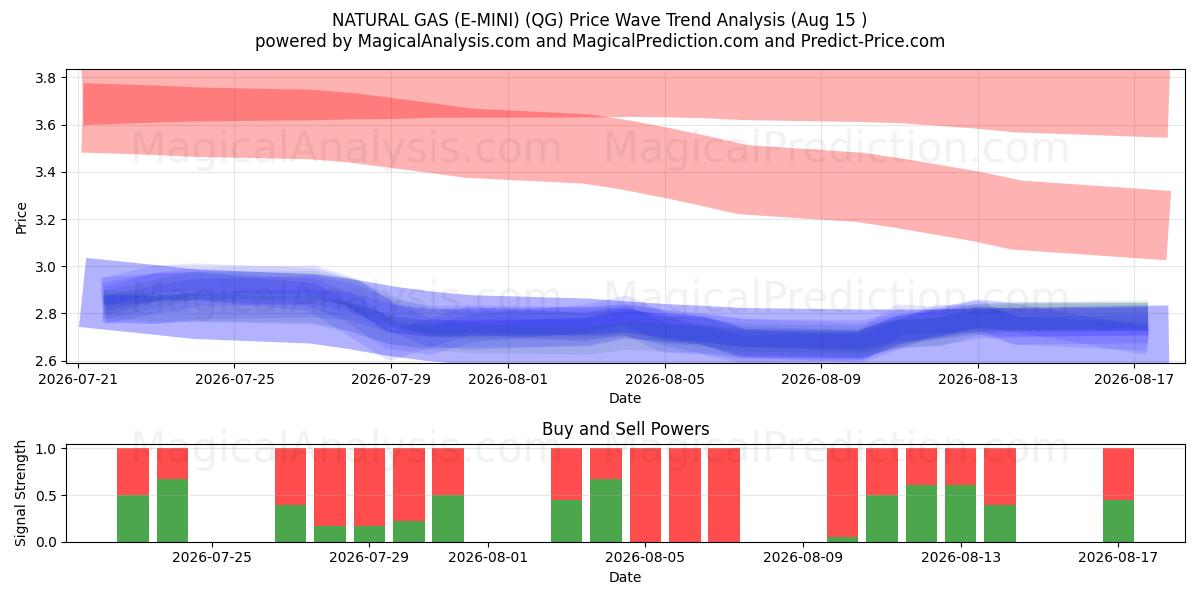
Task: Click the 2026-08-01 date tick on the price chart
Action: click(x=508, y=379)
